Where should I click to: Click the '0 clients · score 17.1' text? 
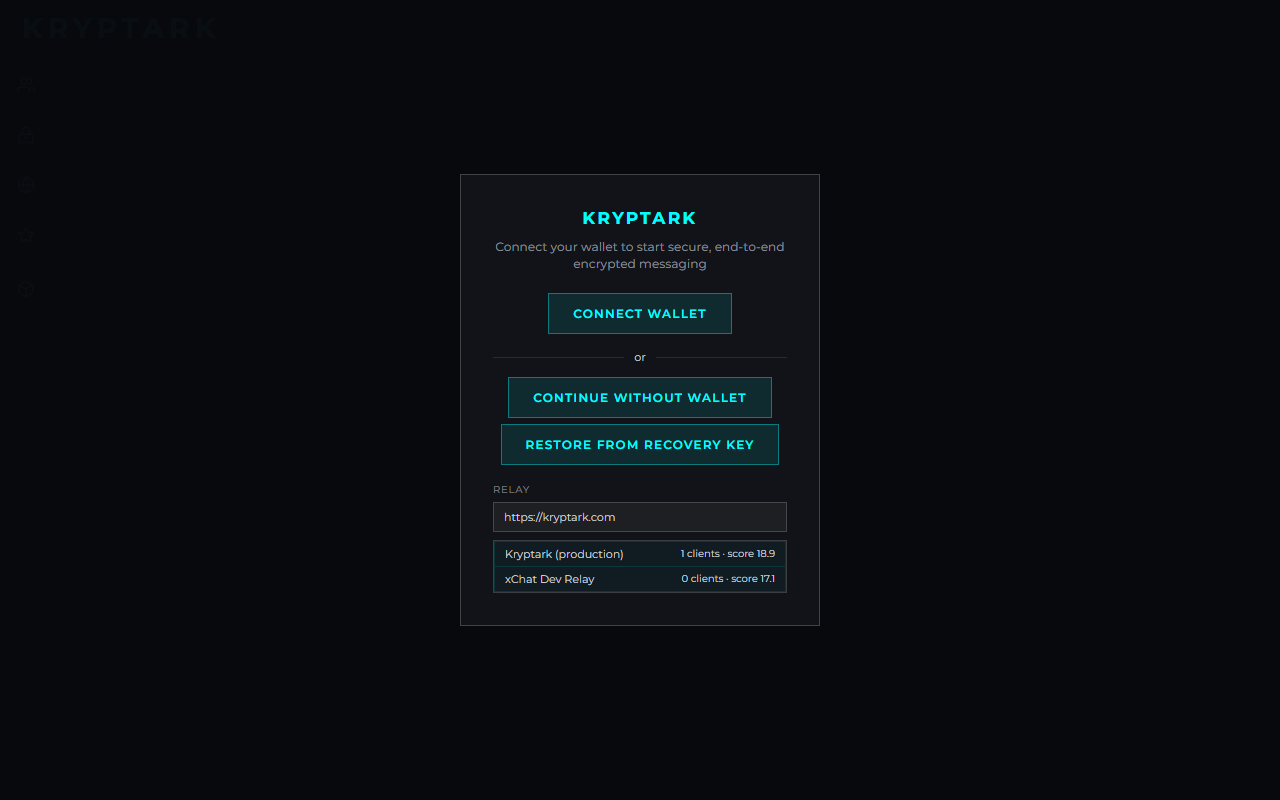(728, 578)
